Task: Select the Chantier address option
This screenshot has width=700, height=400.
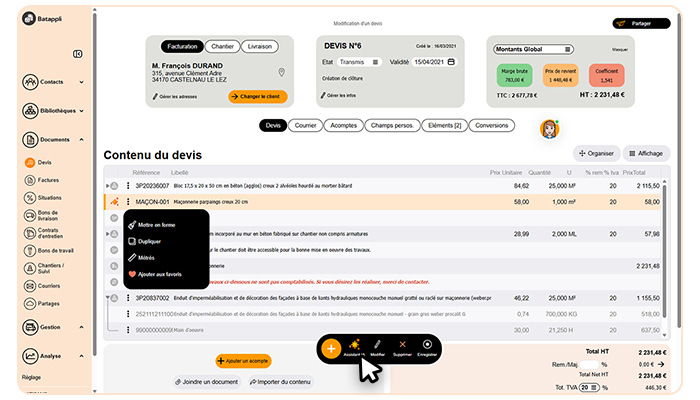Action: (222, 46)
